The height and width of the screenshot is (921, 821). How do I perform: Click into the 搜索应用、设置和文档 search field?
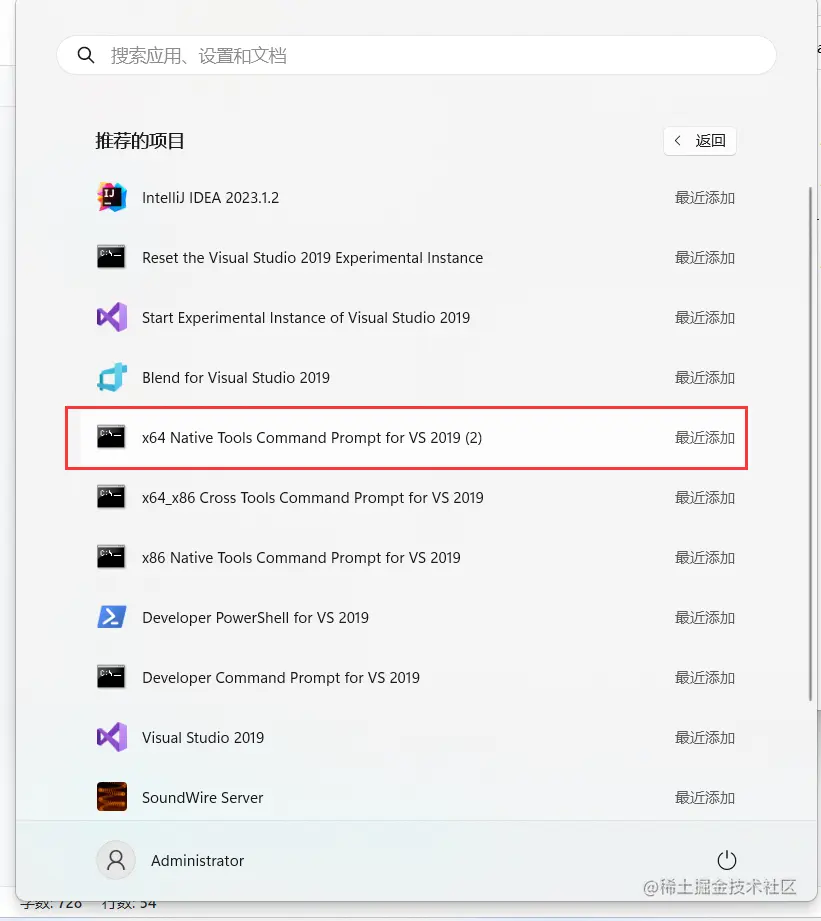click(x=416, y=55)
